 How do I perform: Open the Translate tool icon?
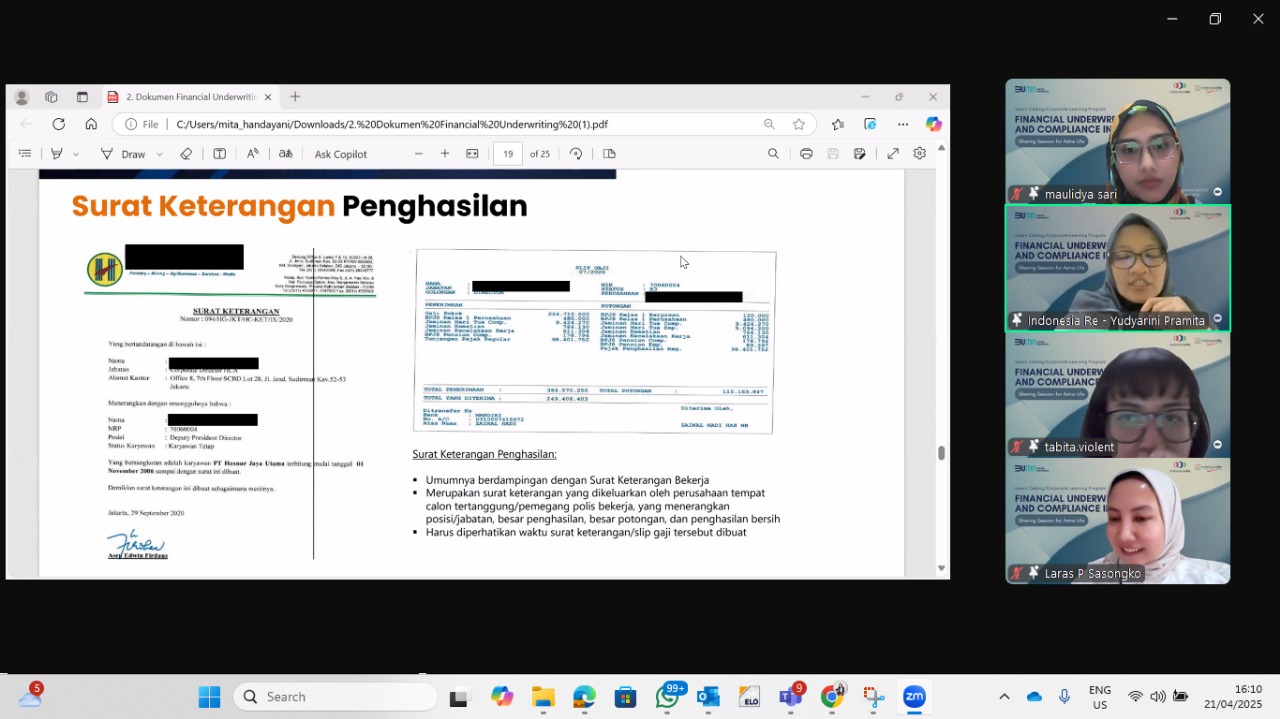tap(285, 154)
